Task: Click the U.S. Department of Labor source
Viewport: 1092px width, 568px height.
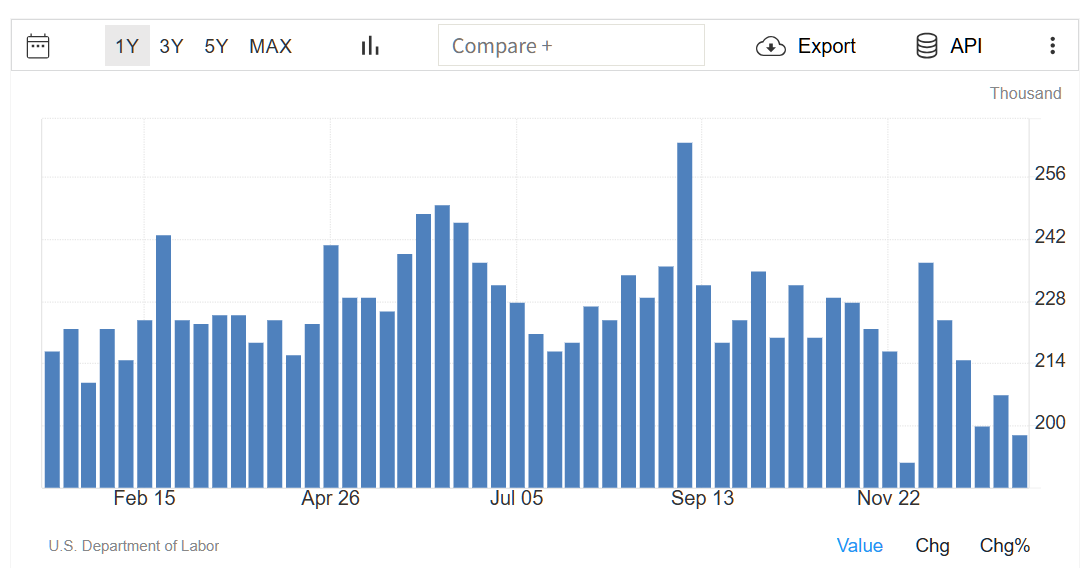Action: 134,546
